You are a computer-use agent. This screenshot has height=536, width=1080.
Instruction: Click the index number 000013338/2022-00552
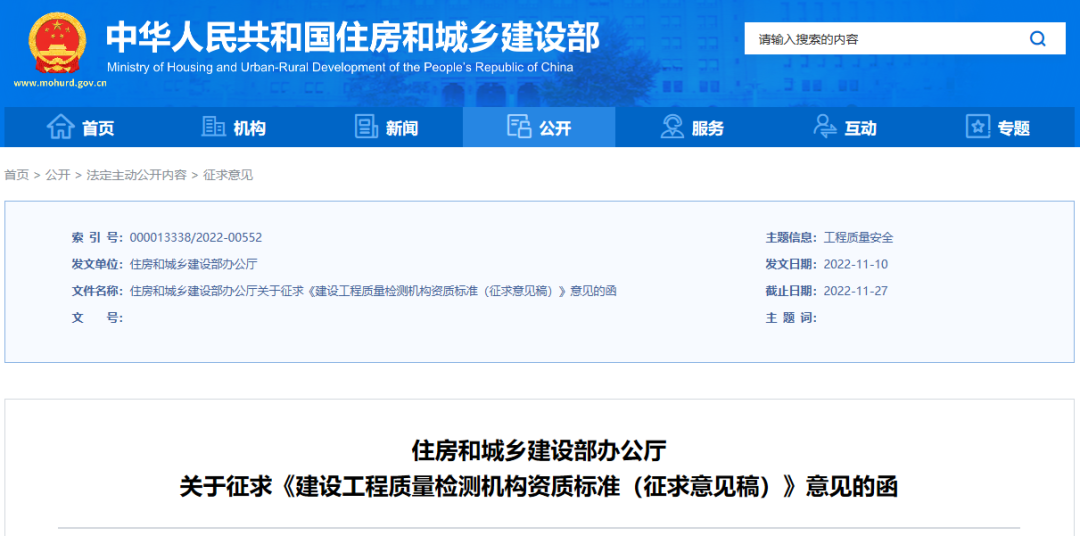196,238
